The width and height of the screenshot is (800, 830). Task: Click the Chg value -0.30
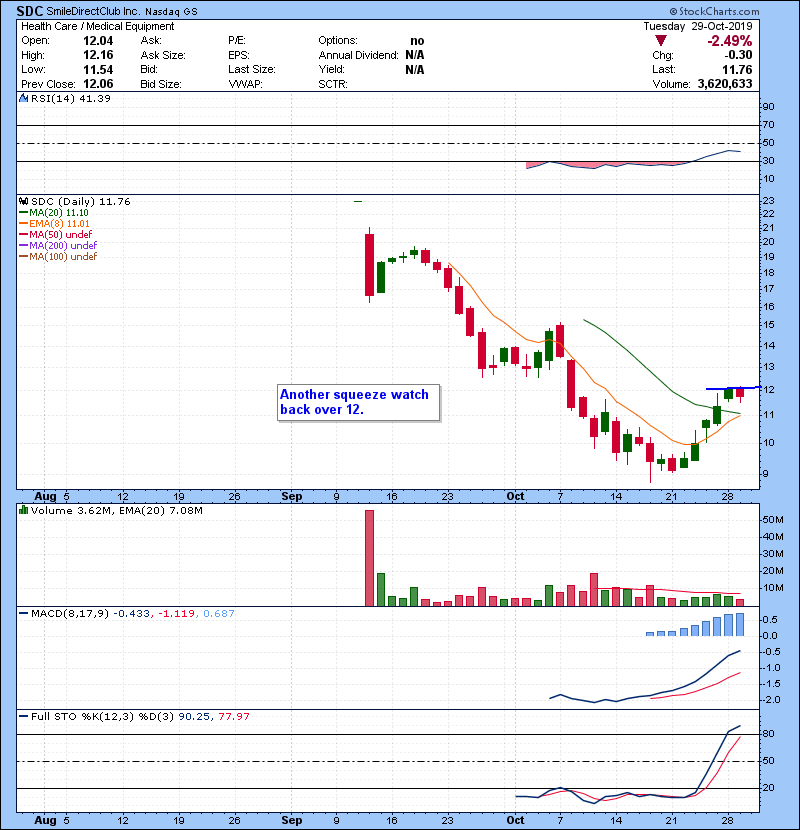tap(738, 55)
